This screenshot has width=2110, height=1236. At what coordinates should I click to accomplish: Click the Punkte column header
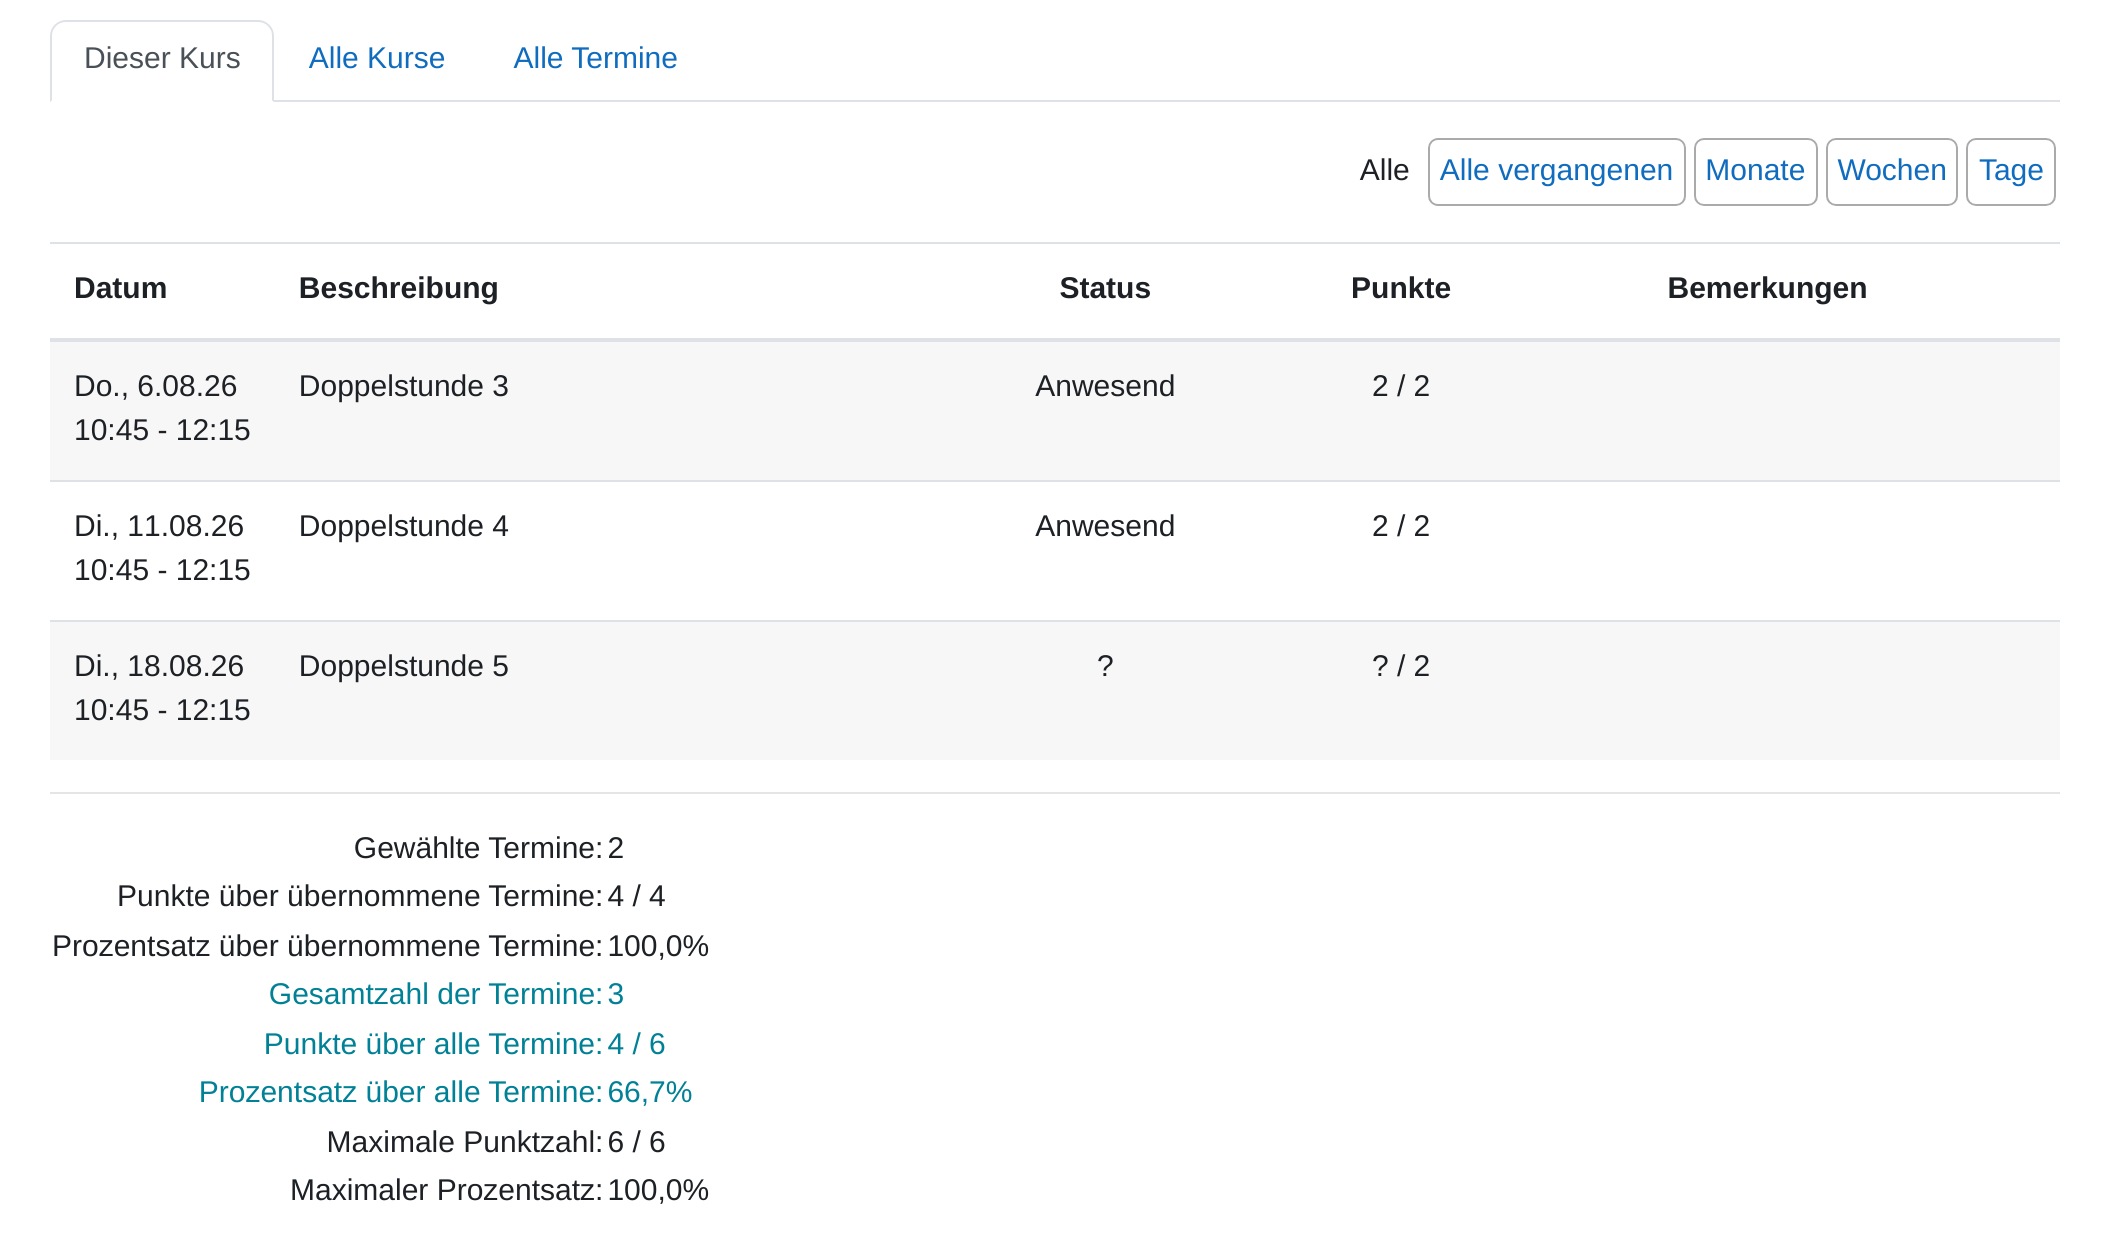point(1400,288)
